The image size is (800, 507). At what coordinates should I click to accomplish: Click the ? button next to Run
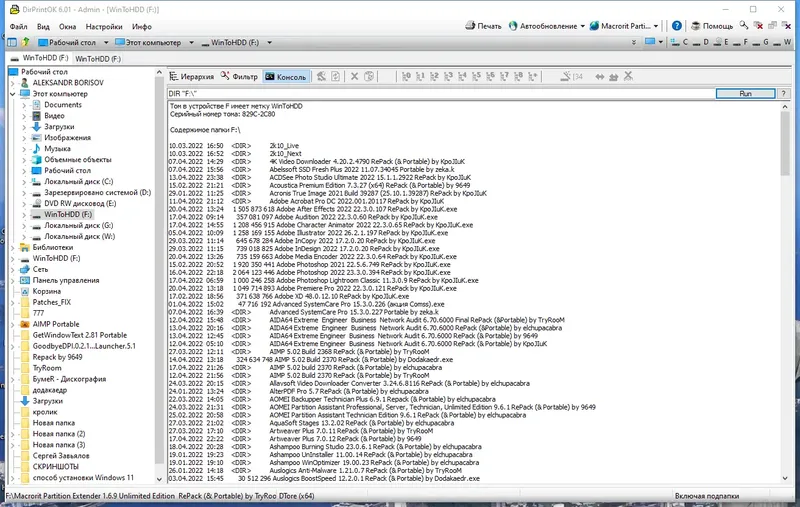783,93
